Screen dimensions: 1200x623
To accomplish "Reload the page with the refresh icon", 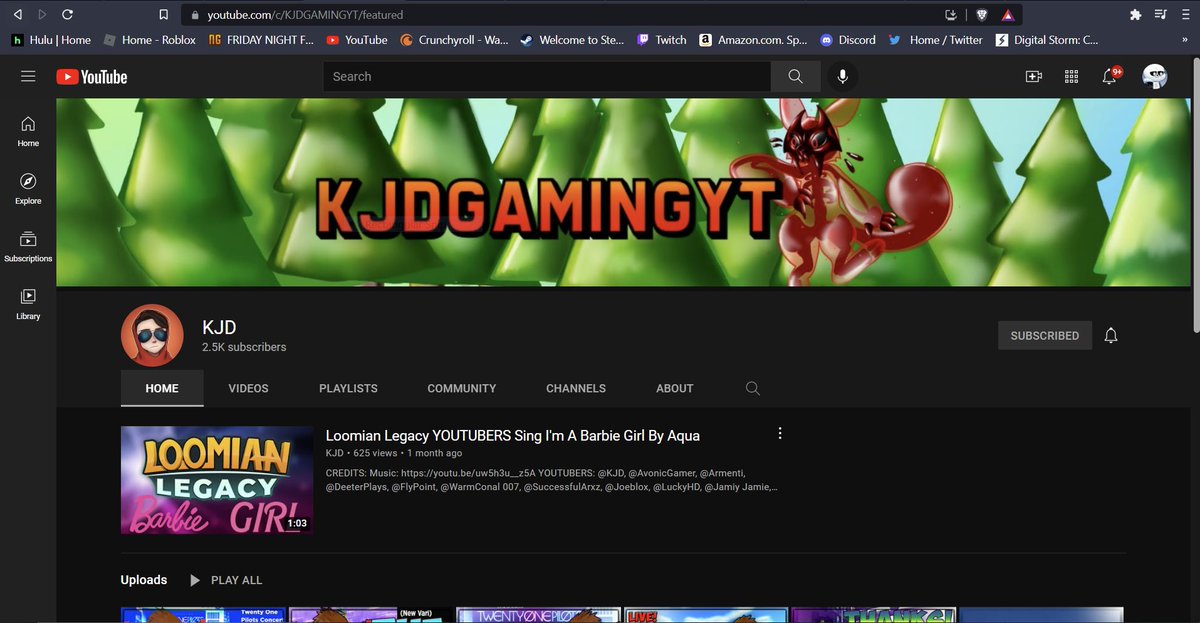I will click(x=67, y=15).
